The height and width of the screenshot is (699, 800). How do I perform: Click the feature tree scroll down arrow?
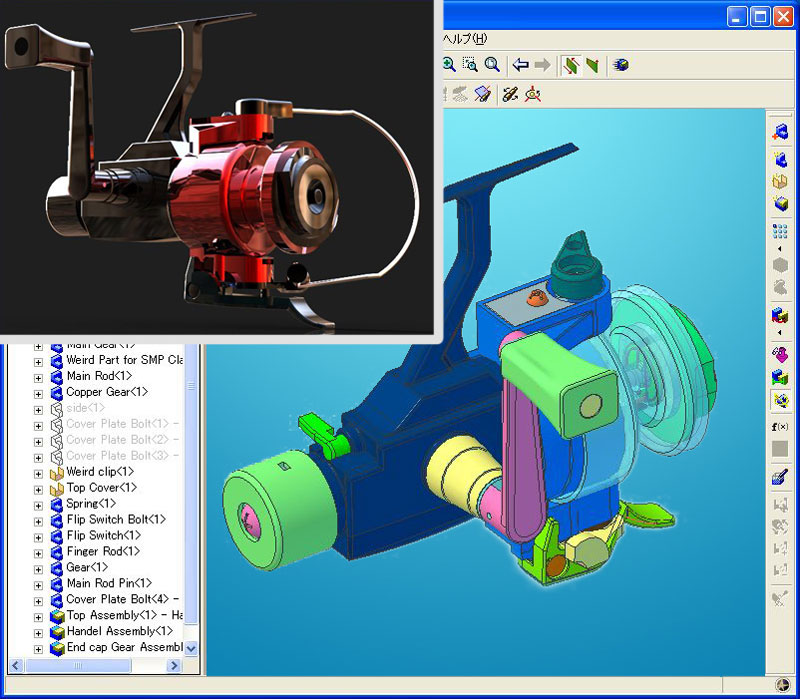pyautogui.click(x=192, y=648)
